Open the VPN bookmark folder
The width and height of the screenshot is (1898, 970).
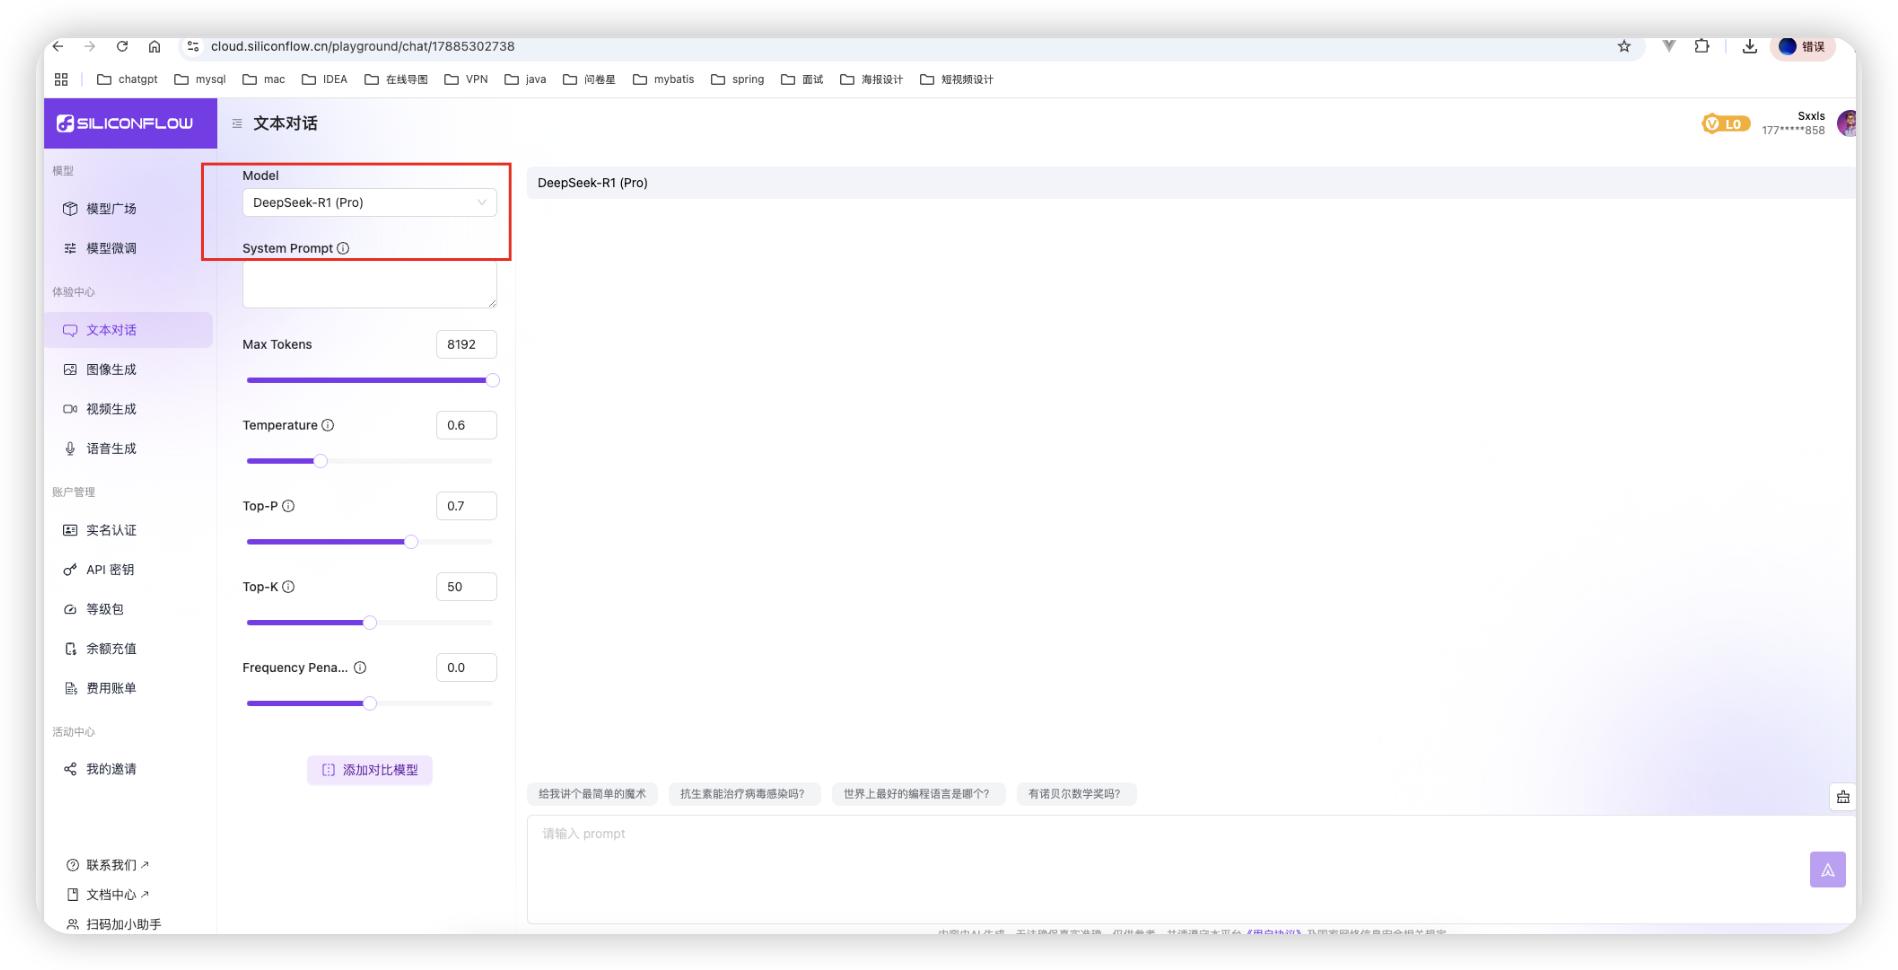[x=466, y=79]
